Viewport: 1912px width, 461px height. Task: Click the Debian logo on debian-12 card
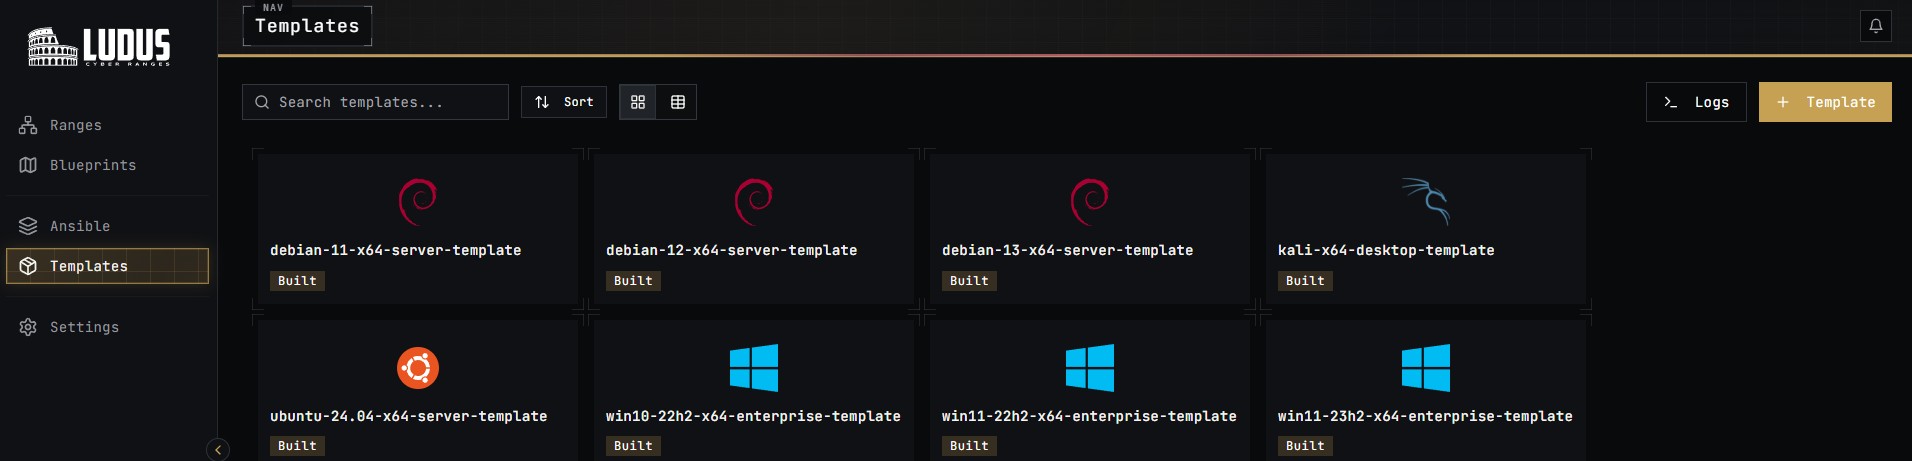click(x=754, y=202)
